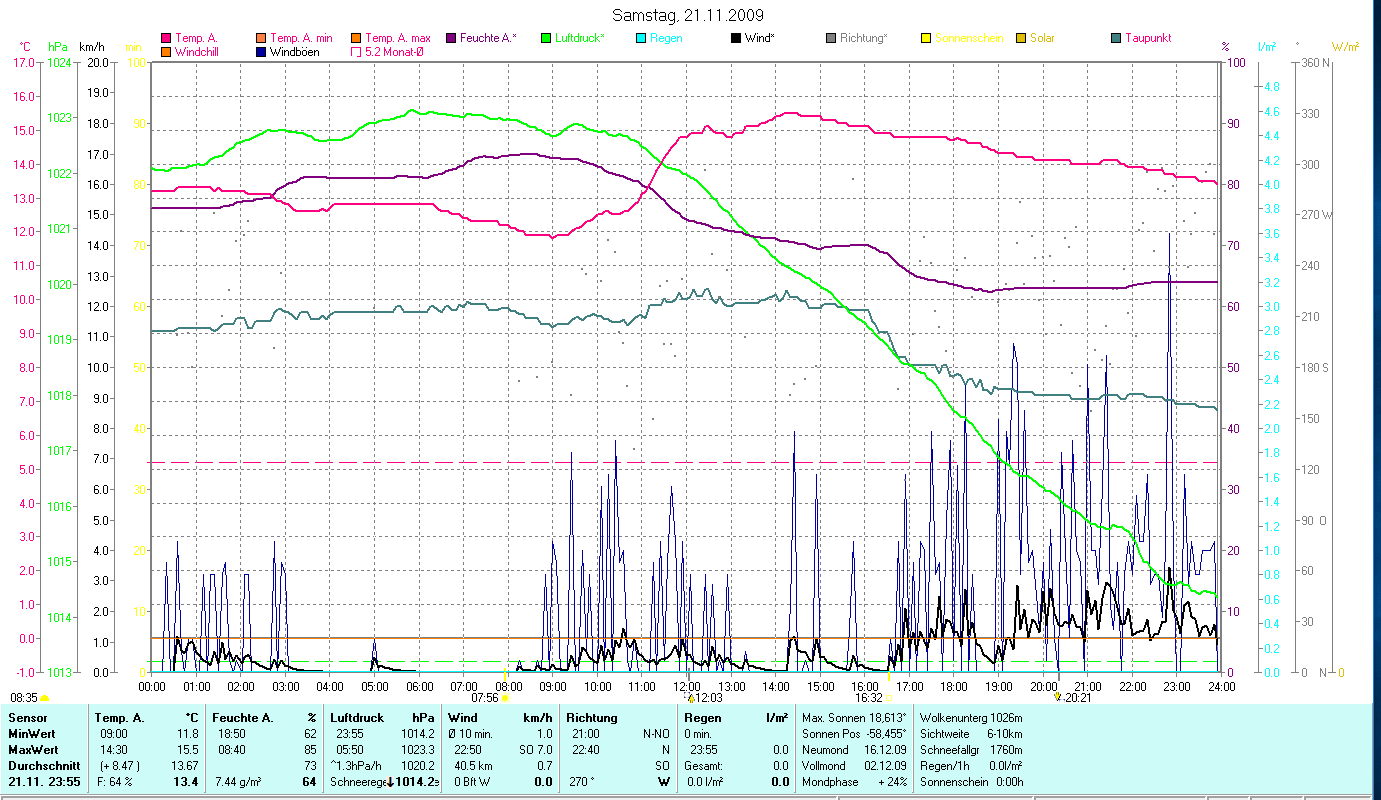Click the cyan Regen legend swatch
This screenshot has width=1381, height=800.
(x=641, y=39)
